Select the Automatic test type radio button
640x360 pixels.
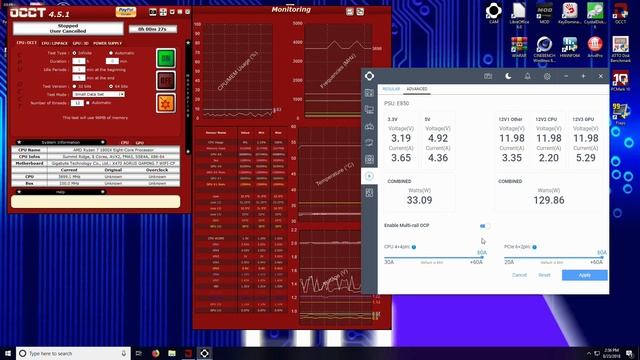111,53
